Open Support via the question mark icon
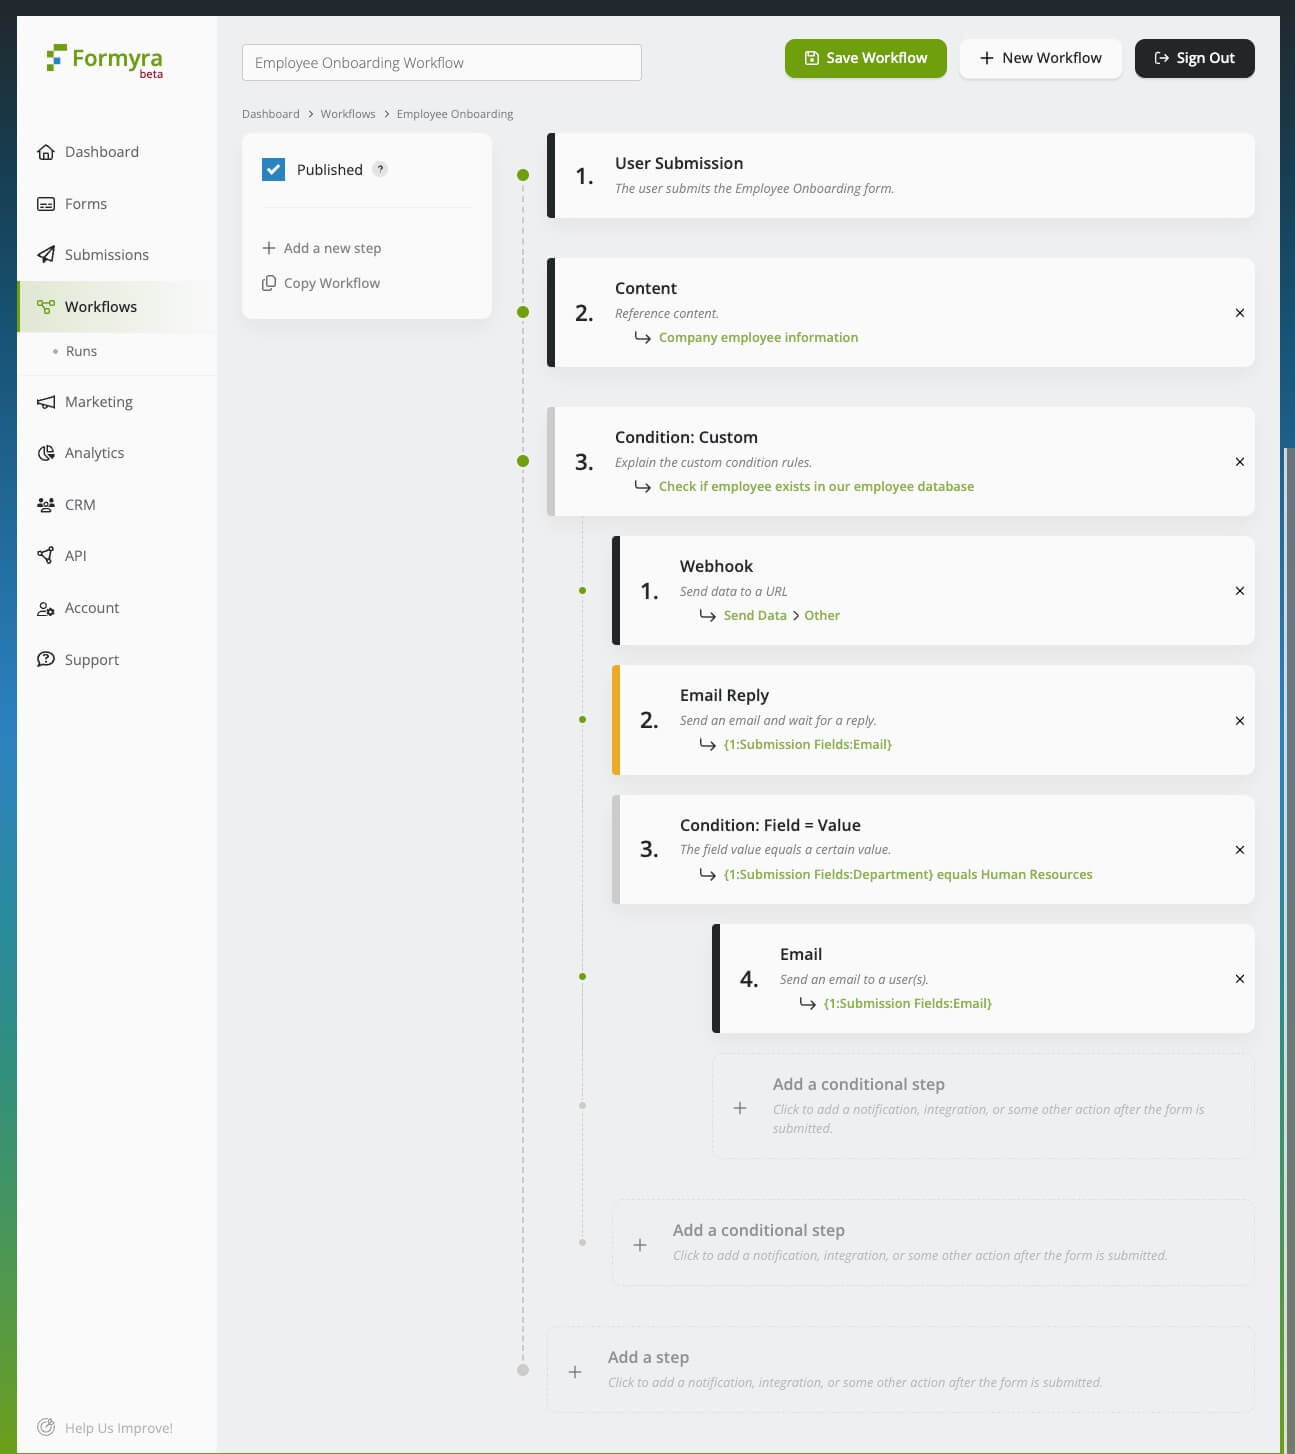Image resolution: width=1295 pixels, height=1454 pixels. coord(46,659)
